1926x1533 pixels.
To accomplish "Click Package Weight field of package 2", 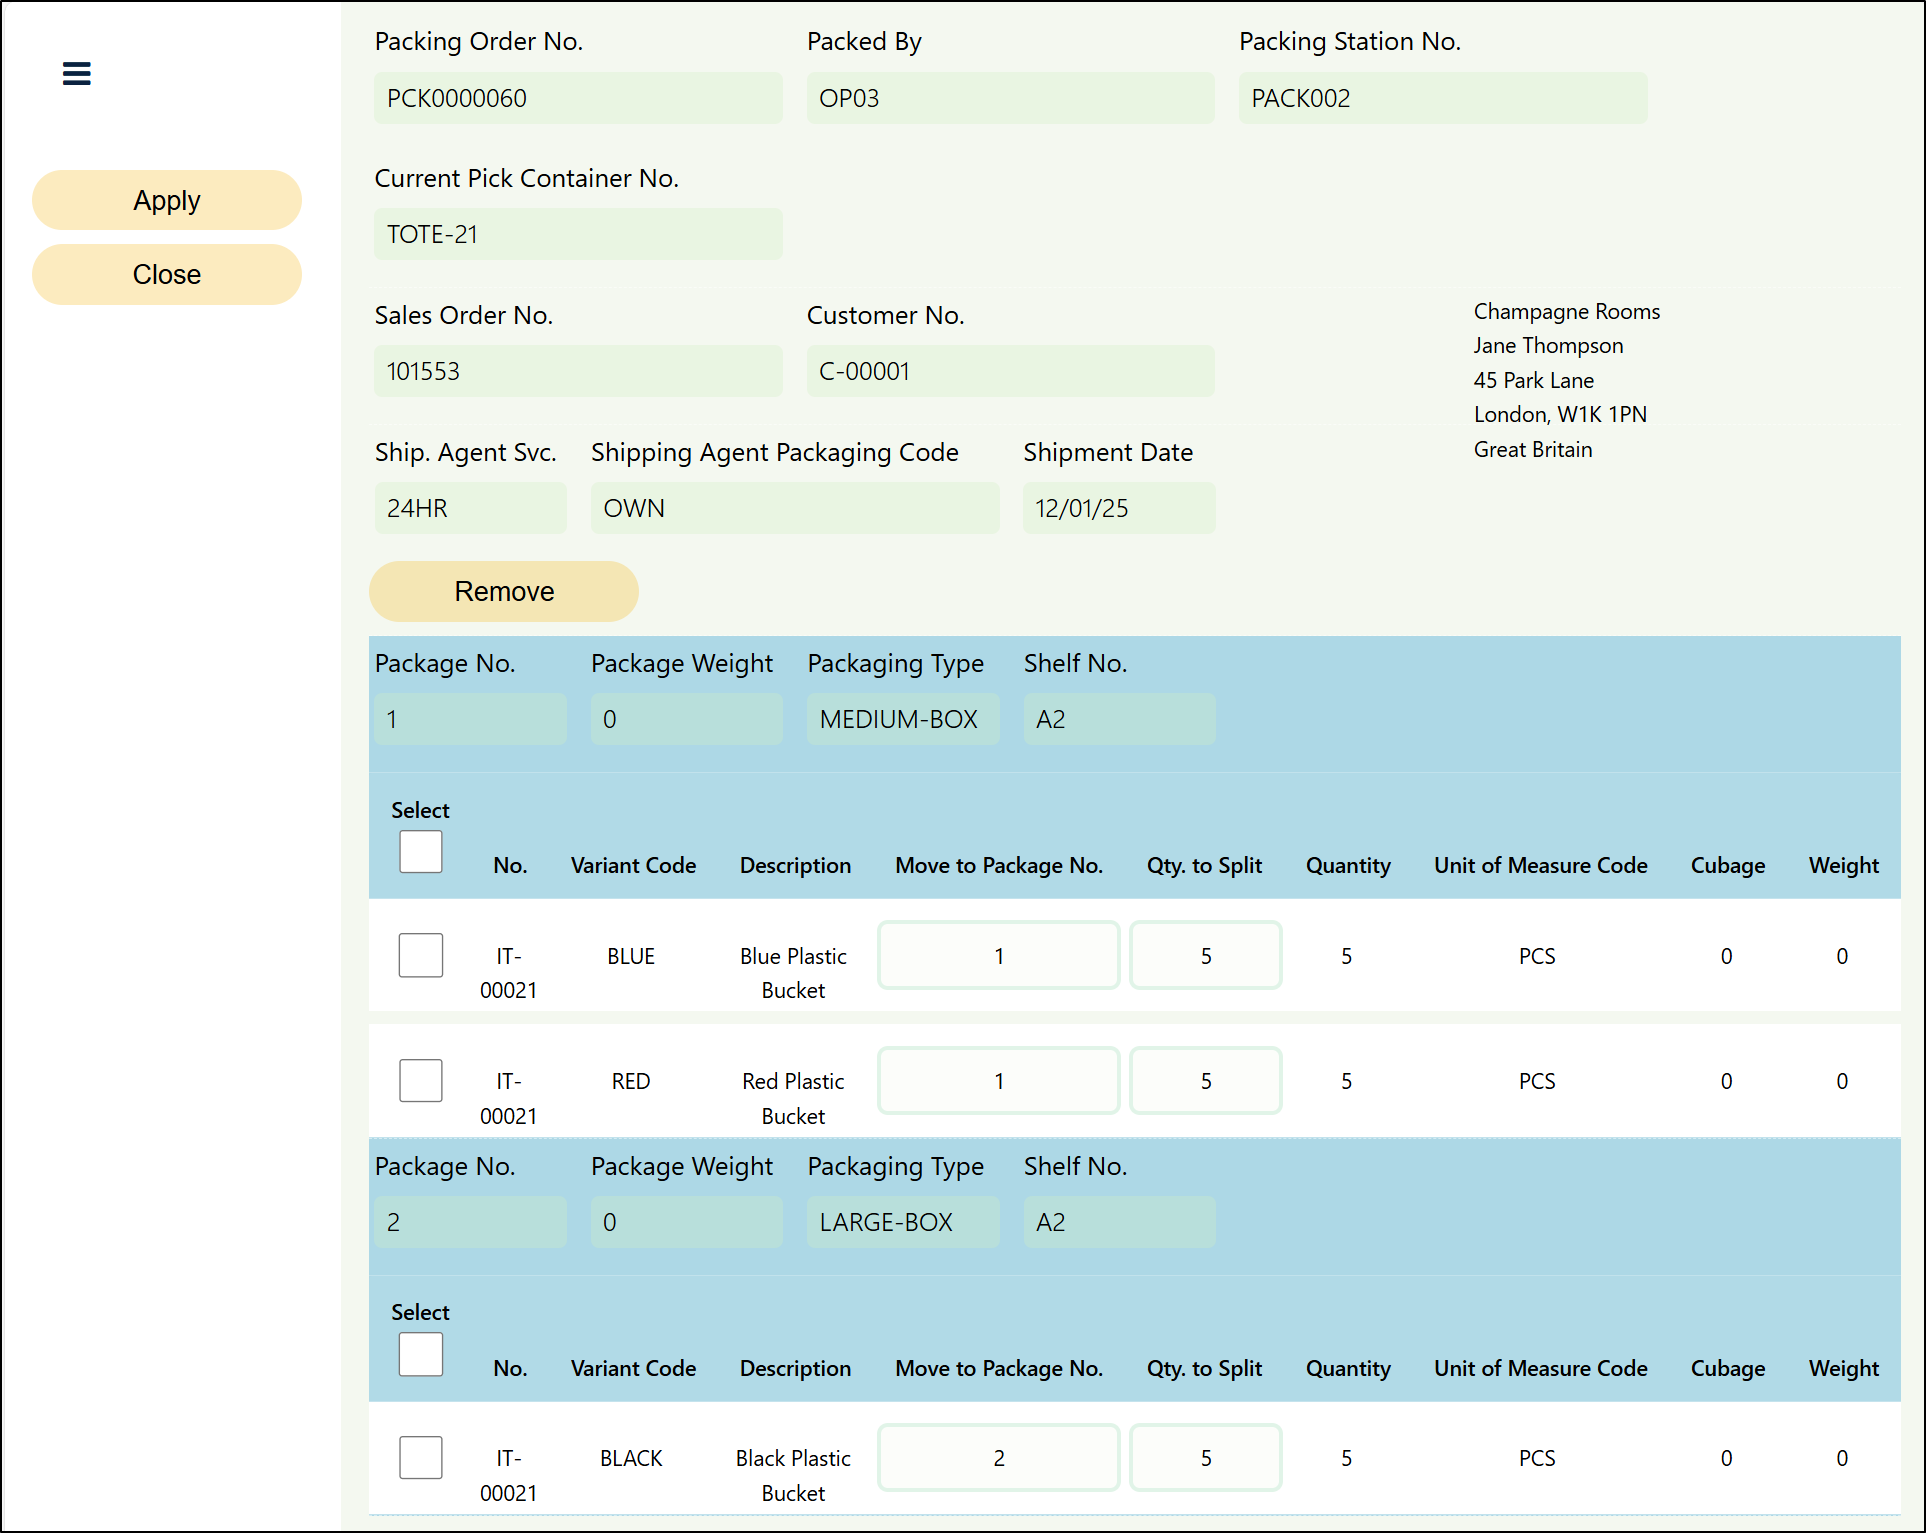I will point(686,1222).
